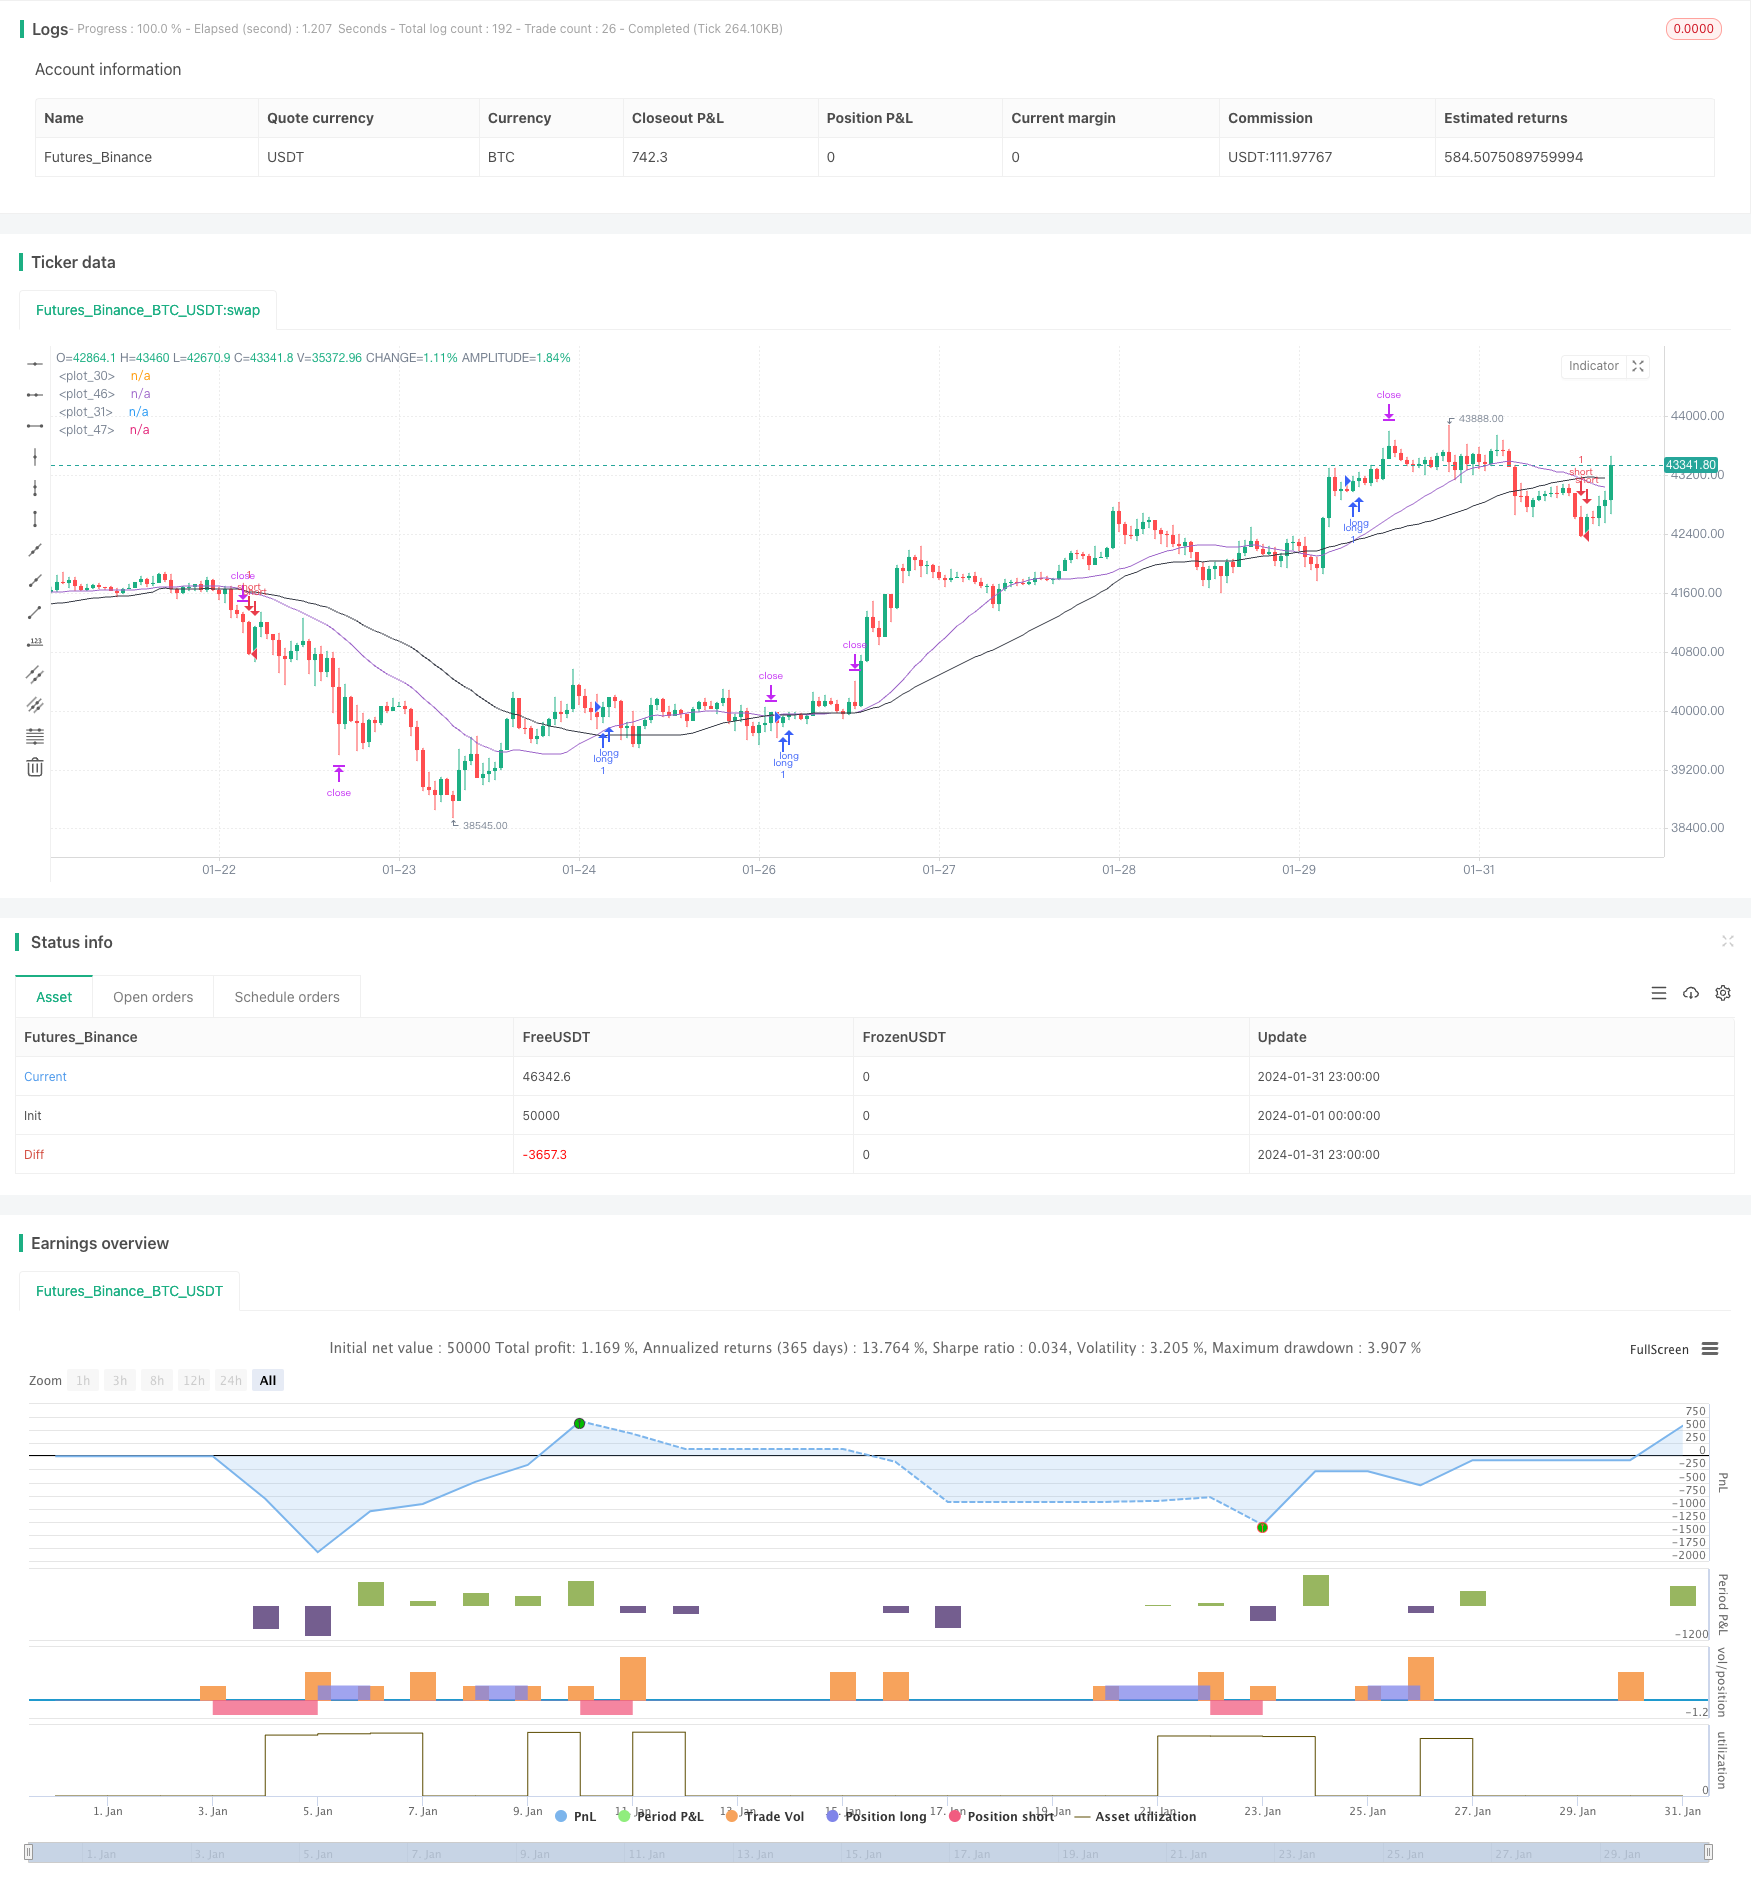Image resolution: width=1751 pixels, height=1891 pixels.
Task: Open the Futures_Binance_BTC_USDT earnings tab
Action: pos(129,1291)
